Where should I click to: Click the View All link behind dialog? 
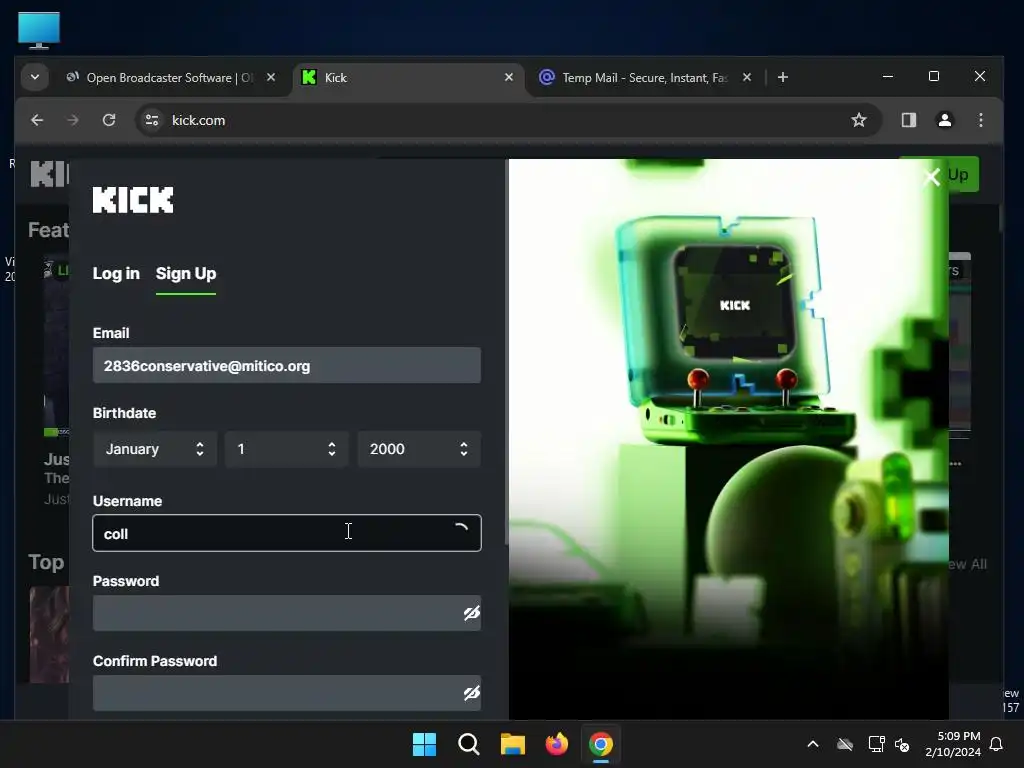point(967,564)
